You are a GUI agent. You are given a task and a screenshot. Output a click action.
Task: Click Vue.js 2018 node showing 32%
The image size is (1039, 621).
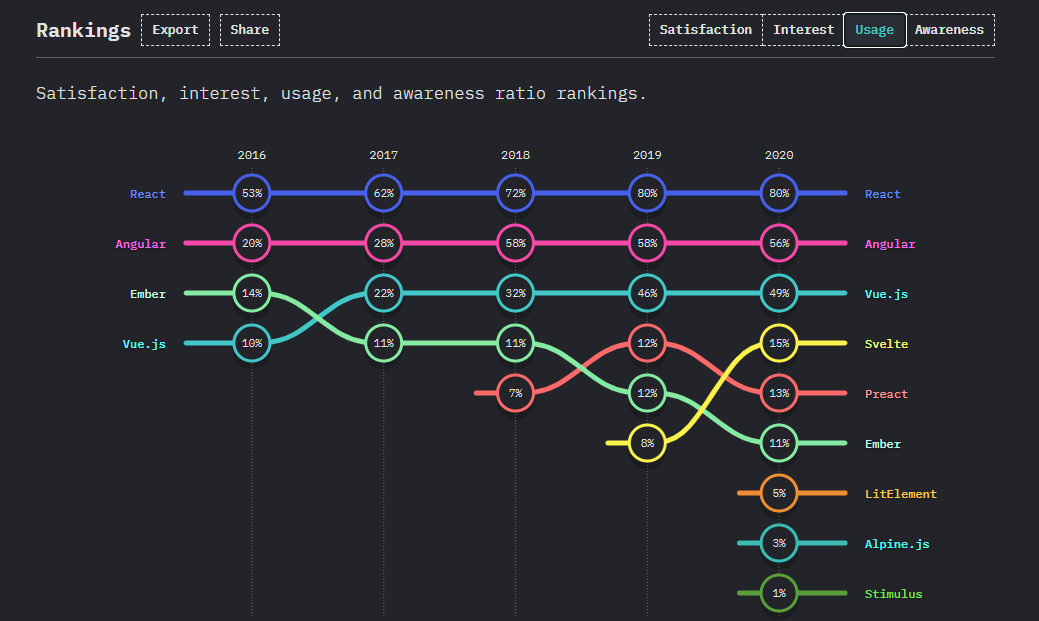click(516, 293)
